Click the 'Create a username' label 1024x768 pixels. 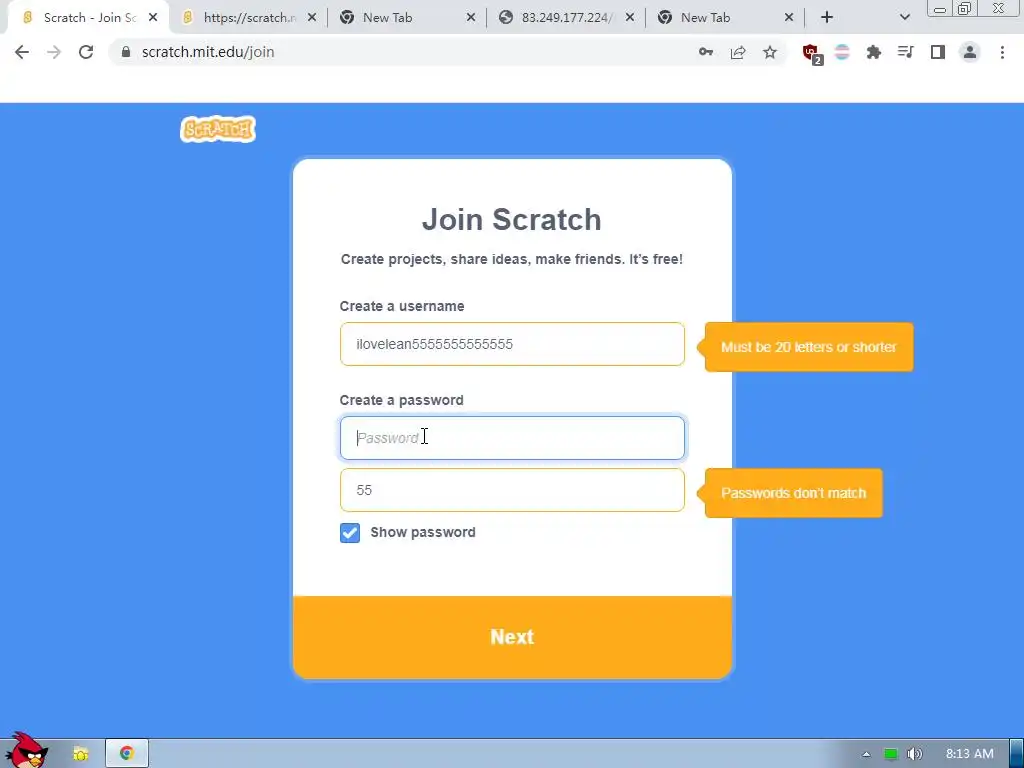(x=402, y=306)
